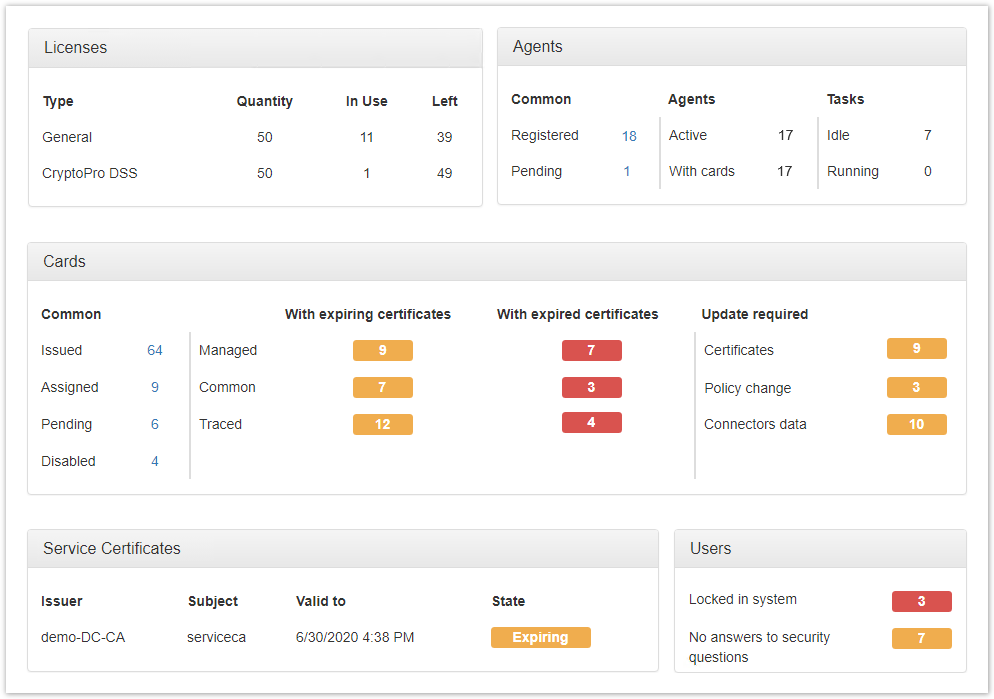Select the demo-DC-CA issuer entry
Image resolution: width=994 pixels, height=699 pixels.
(x=83, y=638)
